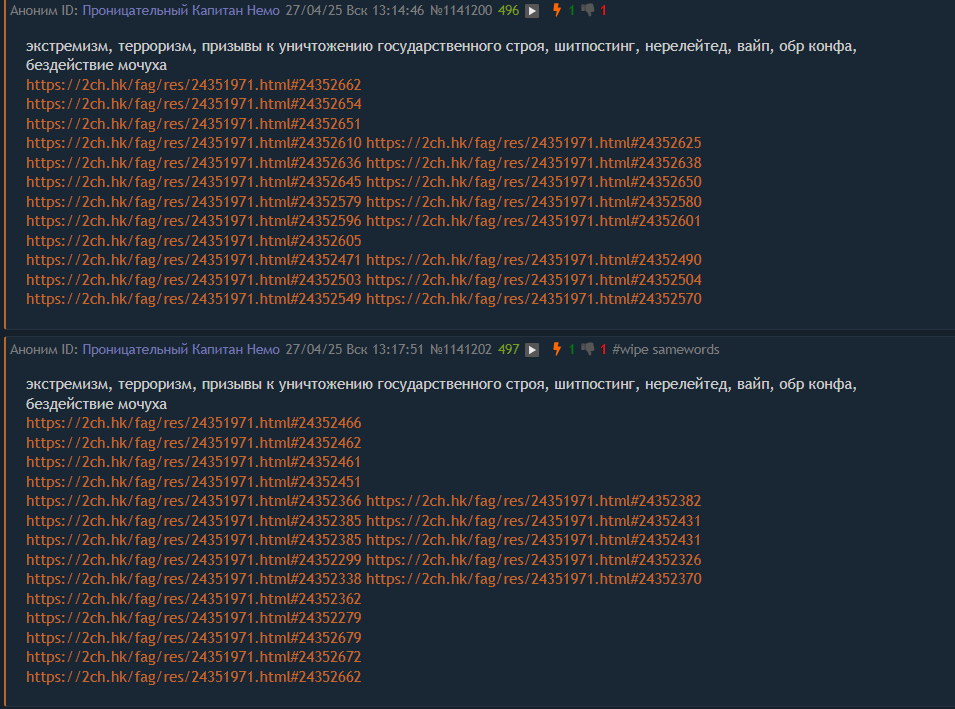
Task: Click the play arrow icon in post №1141202
Action: (x=532, y=350)
